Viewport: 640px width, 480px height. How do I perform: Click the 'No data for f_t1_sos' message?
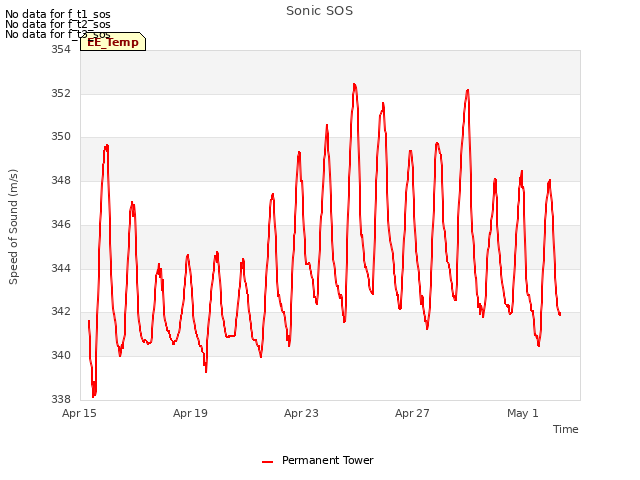click(x=58, y=14)
